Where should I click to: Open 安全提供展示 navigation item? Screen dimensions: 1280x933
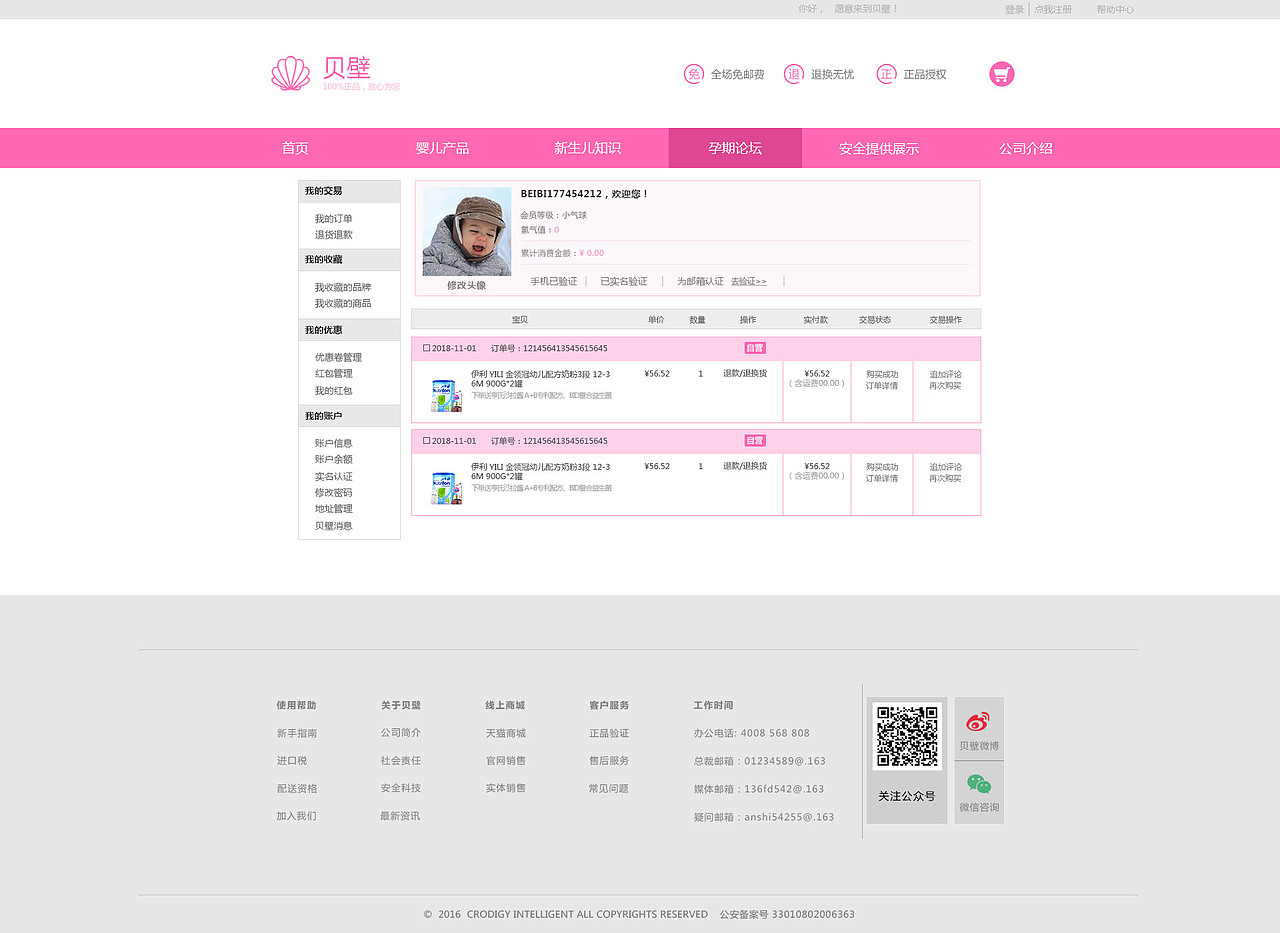click(x=879, y=148)
